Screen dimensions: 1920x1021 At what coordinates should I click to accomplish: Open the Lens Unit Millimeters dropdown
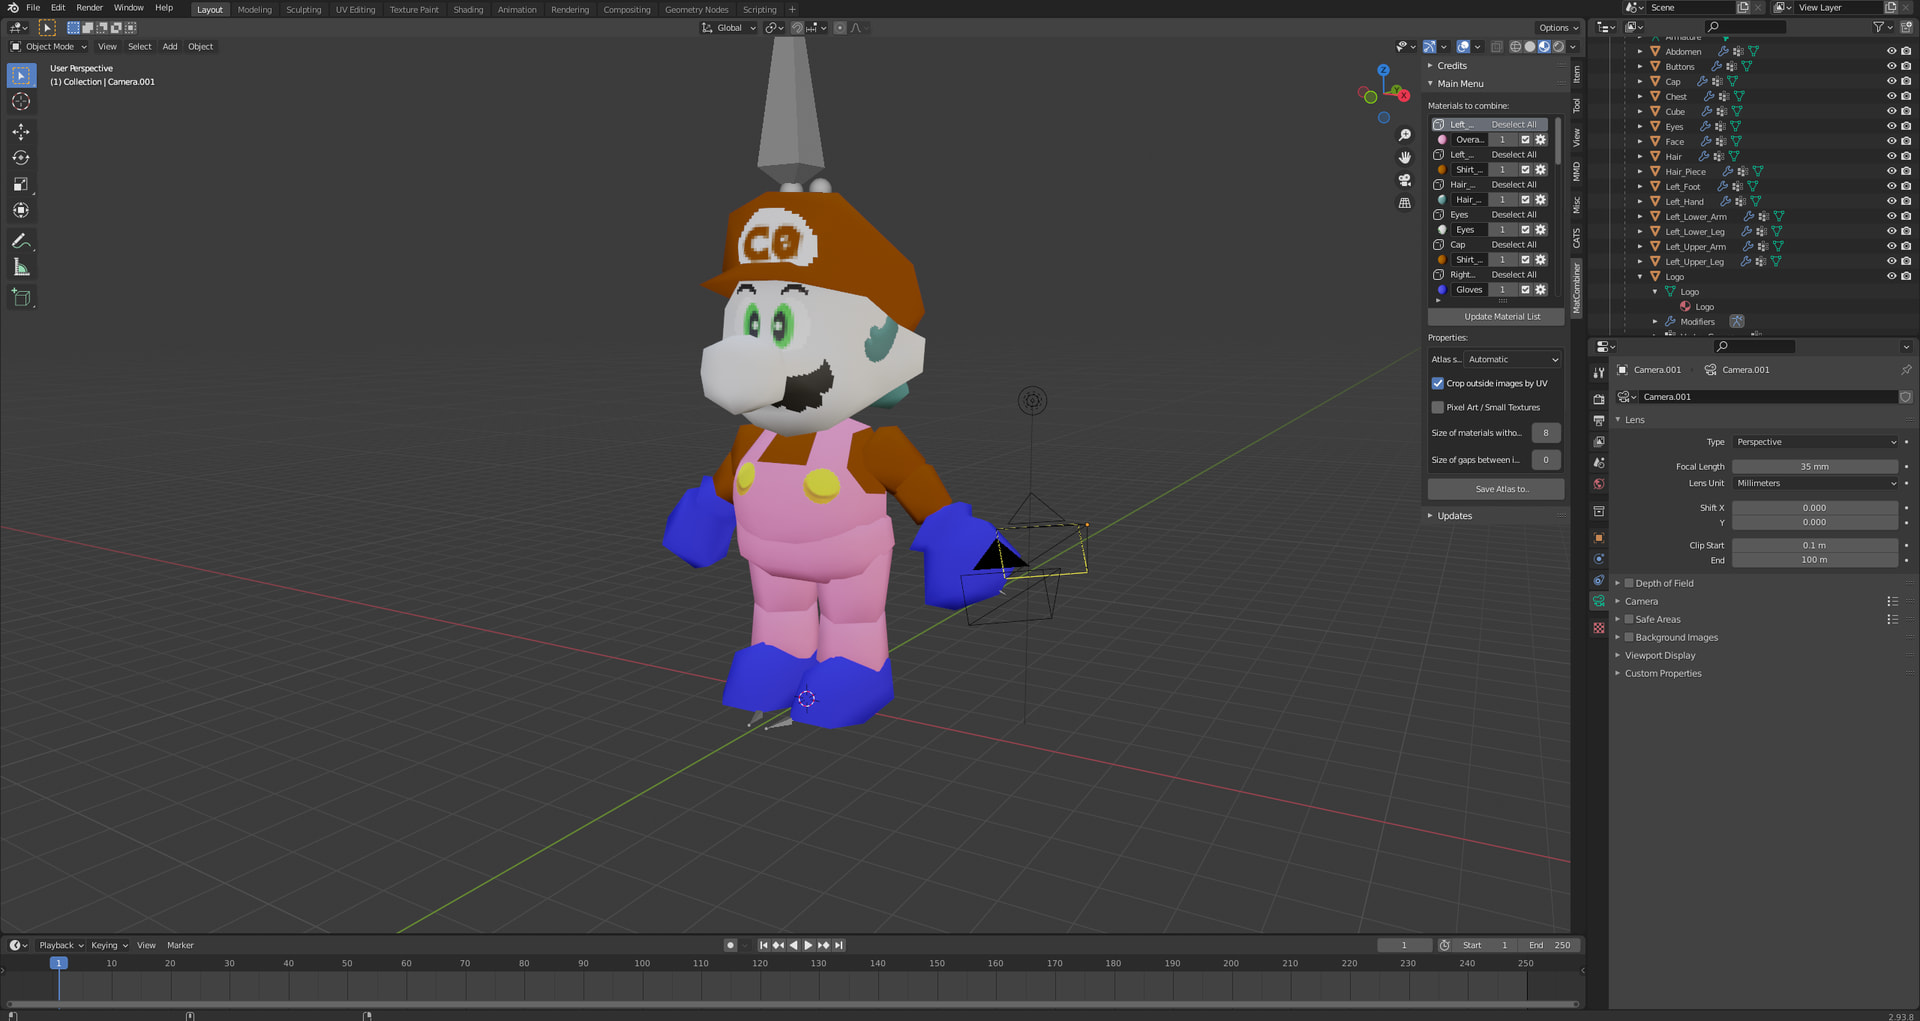[1816, 484]
